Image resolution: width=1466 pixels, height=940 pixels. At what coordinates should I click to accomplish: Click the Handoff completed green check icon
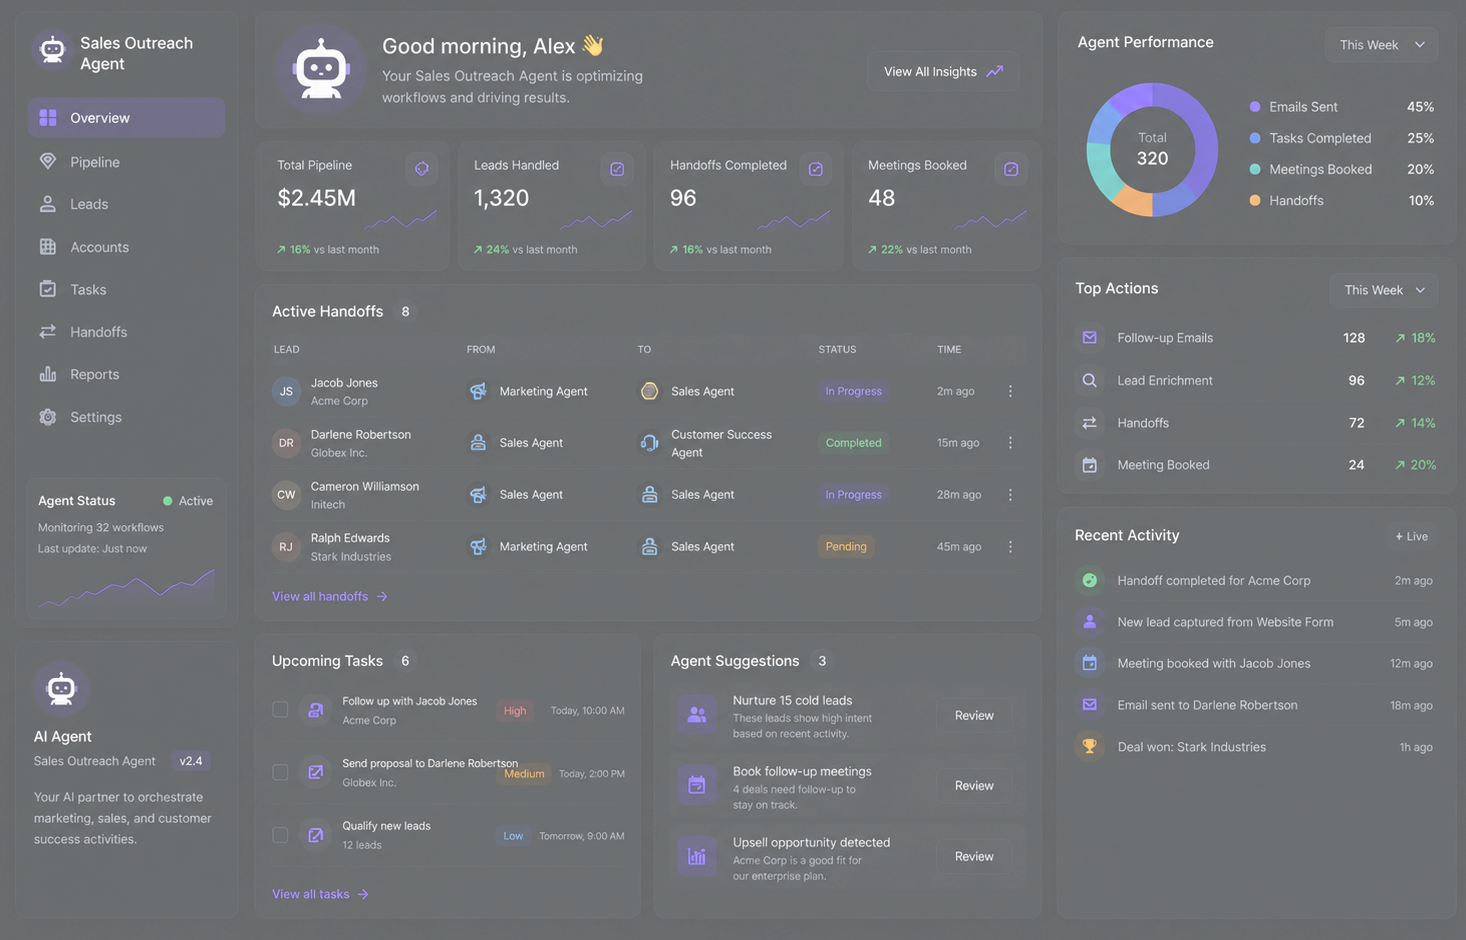click(1090, 580)
